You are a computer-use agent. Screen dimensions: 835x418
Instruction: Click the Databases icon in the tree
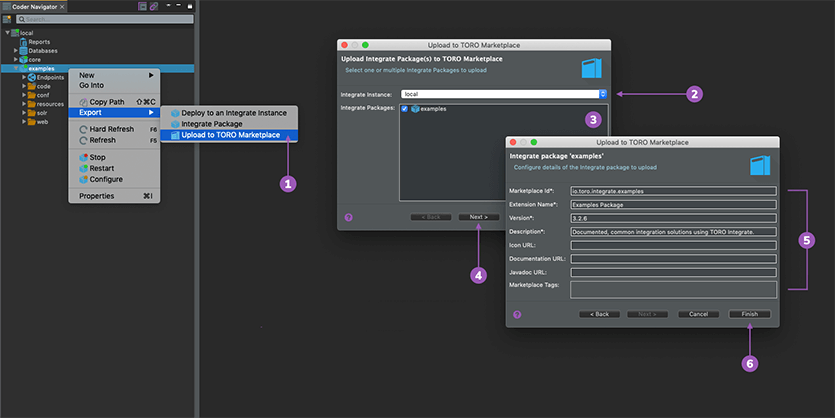23,51
